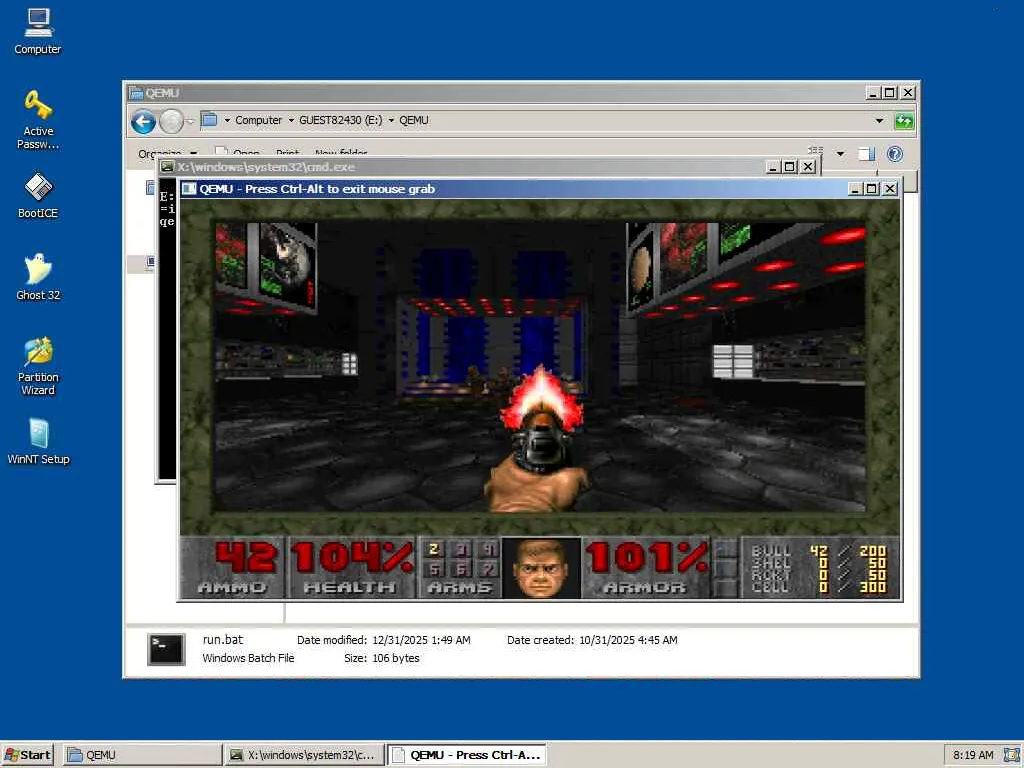Click the run.bat file icon in details pane

pos(167,649)
